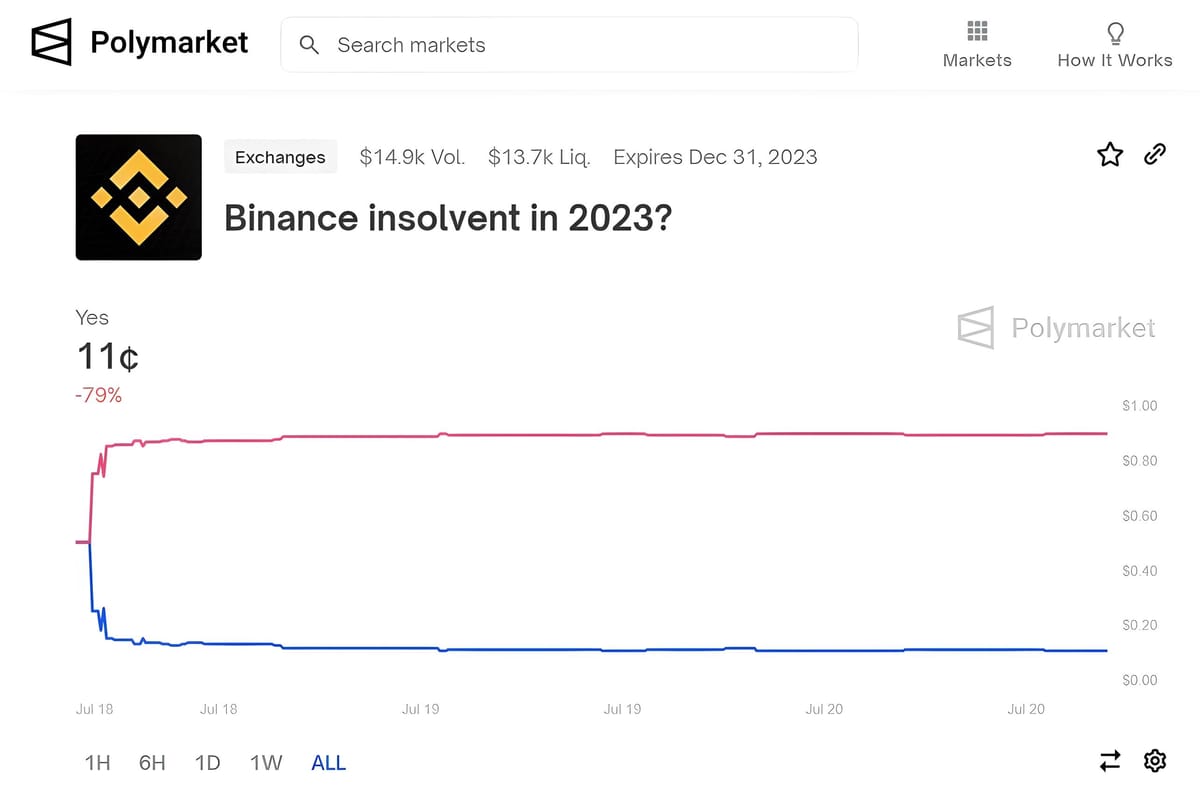Toggle the Yes/No swap arrows icon

1110,761
